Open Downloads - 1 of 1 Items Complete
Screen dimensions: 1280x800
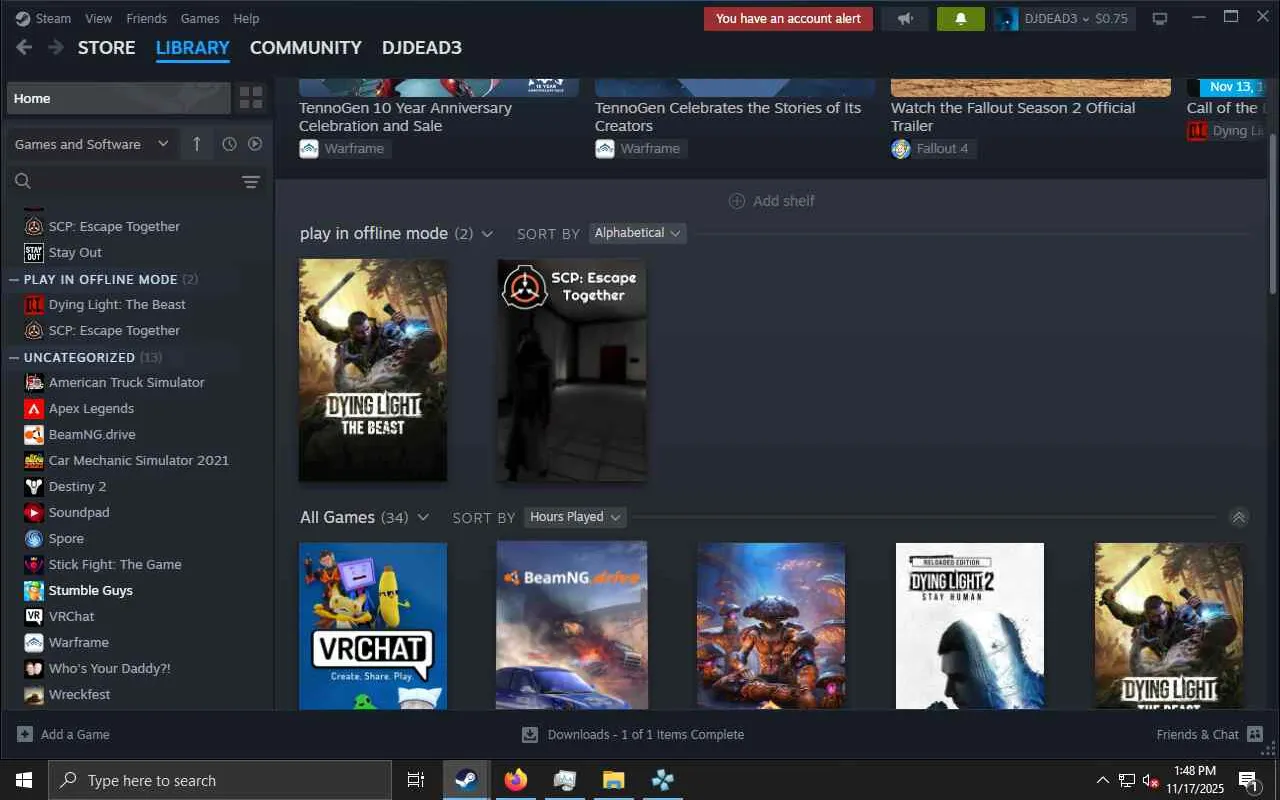pyautogui.click(x=646, y=734)
